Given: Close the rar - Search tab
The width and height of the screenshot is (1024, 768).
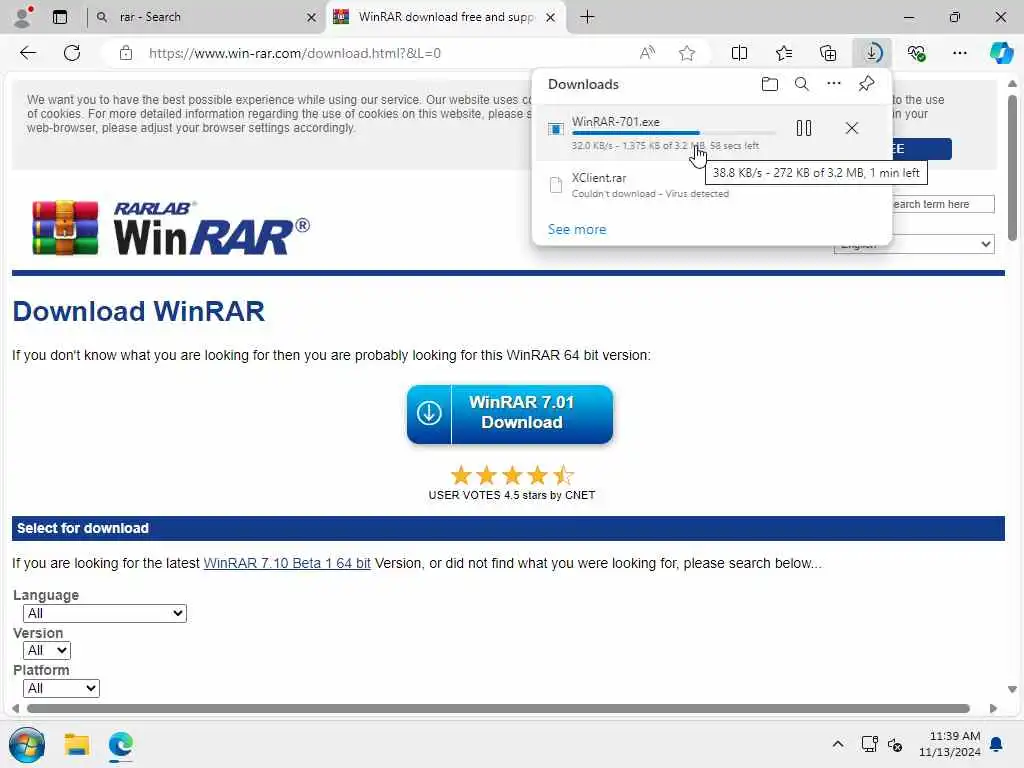Looking at the screenshot, I should tap(312, 17).
